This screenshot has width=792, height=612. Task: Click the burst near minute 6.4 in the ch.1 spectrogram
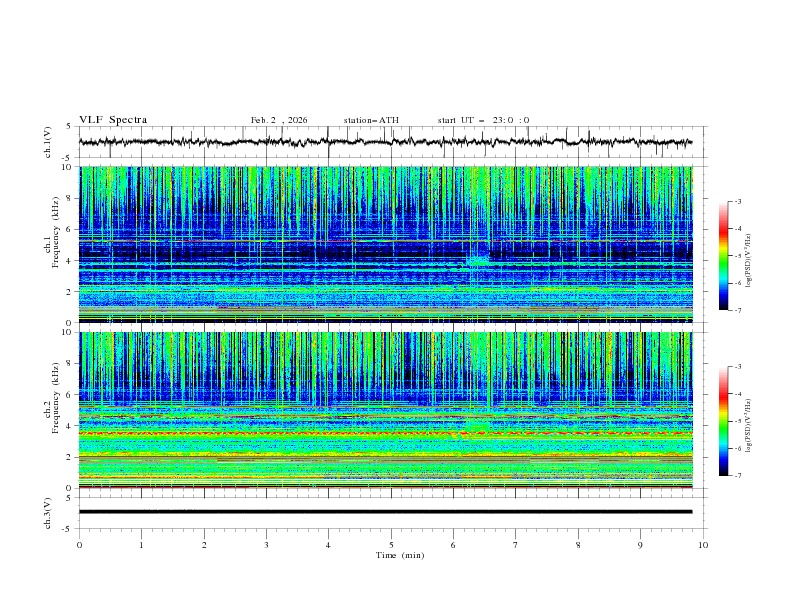click(477, 260)
